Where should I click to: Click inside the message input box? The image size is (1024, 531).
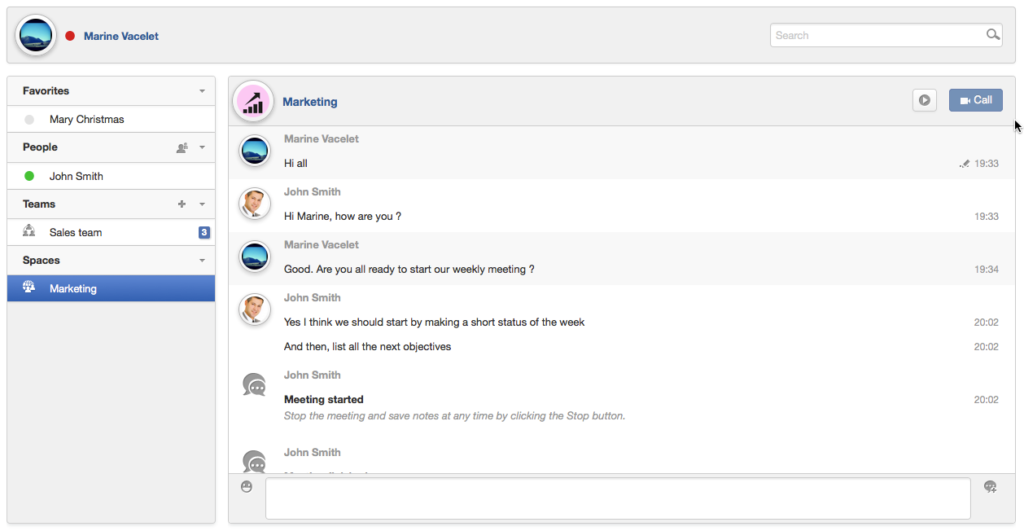pos(618,498)
